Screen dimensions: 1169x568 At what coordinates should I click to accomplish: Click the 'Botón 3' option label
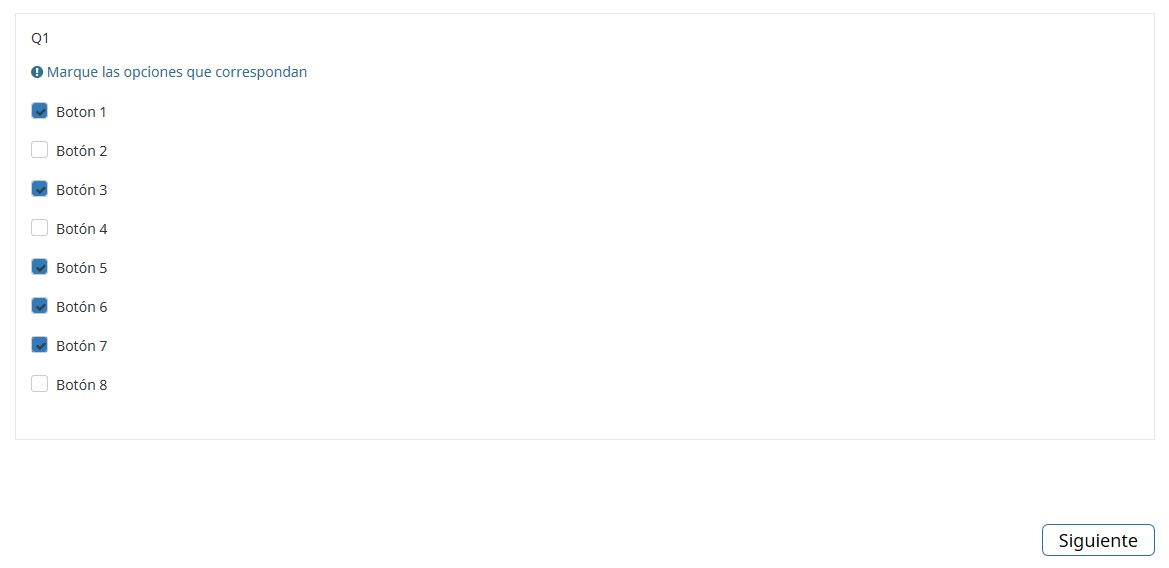(x=81, y=190)
